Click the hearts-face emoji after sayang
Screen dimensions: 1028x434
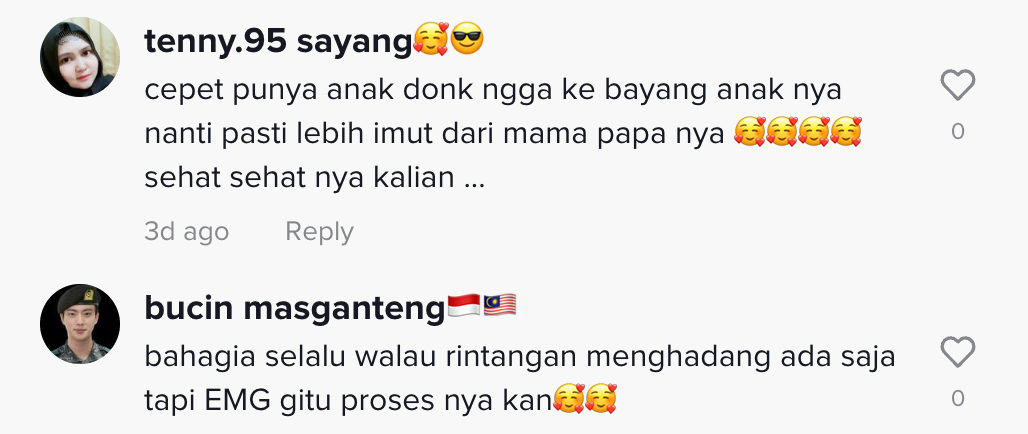(x=431, y=39)
